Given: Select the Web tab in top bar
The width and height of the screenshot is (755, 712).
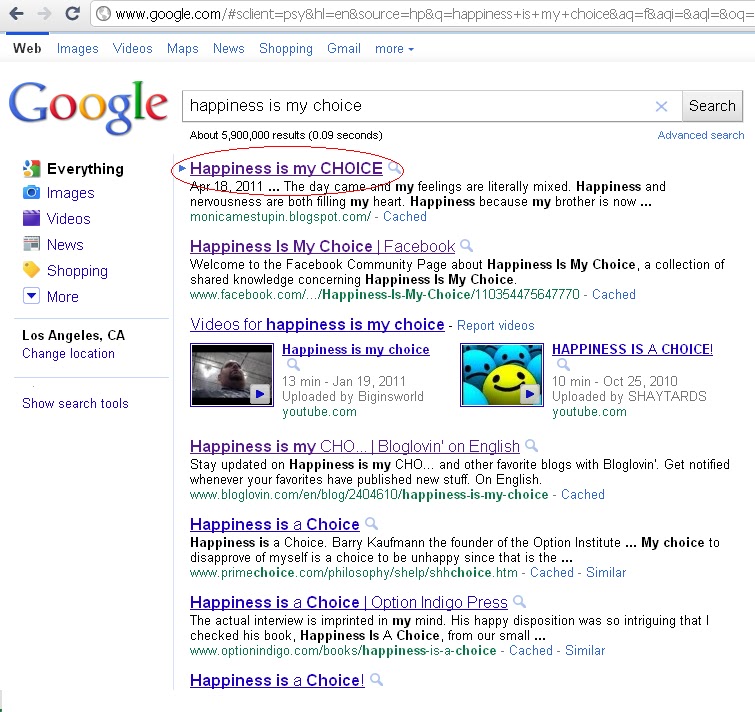Looking at the screenshot, I should pos(27,49).
